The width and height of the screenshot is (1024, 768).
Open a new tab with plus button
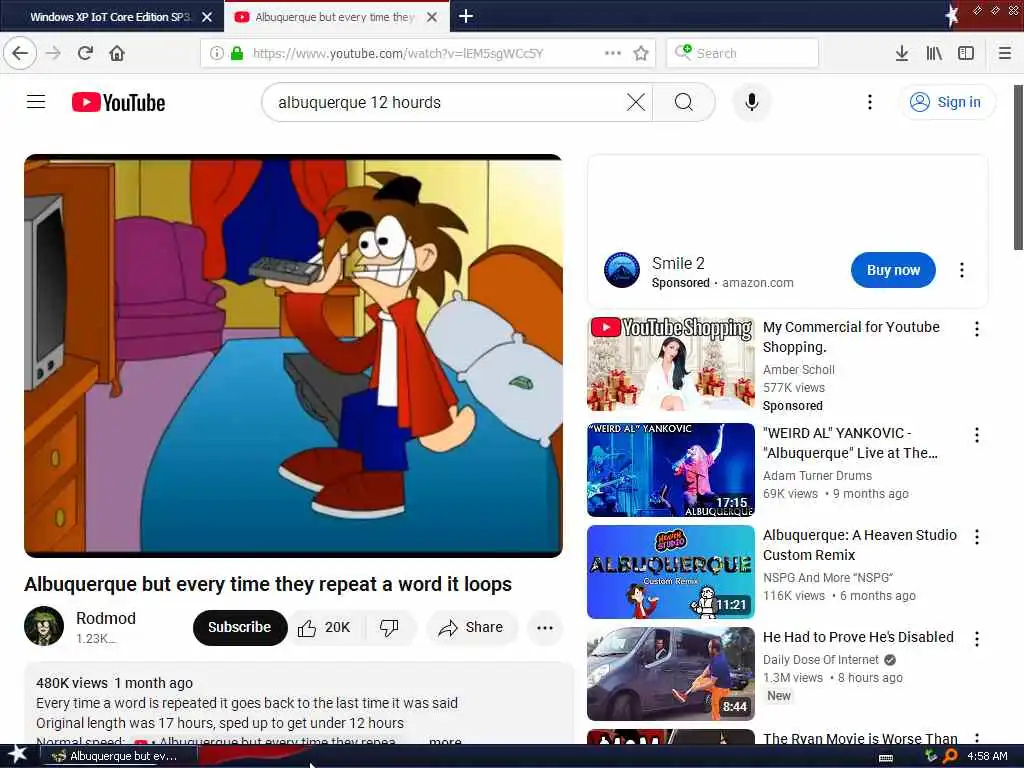[466, 16]
